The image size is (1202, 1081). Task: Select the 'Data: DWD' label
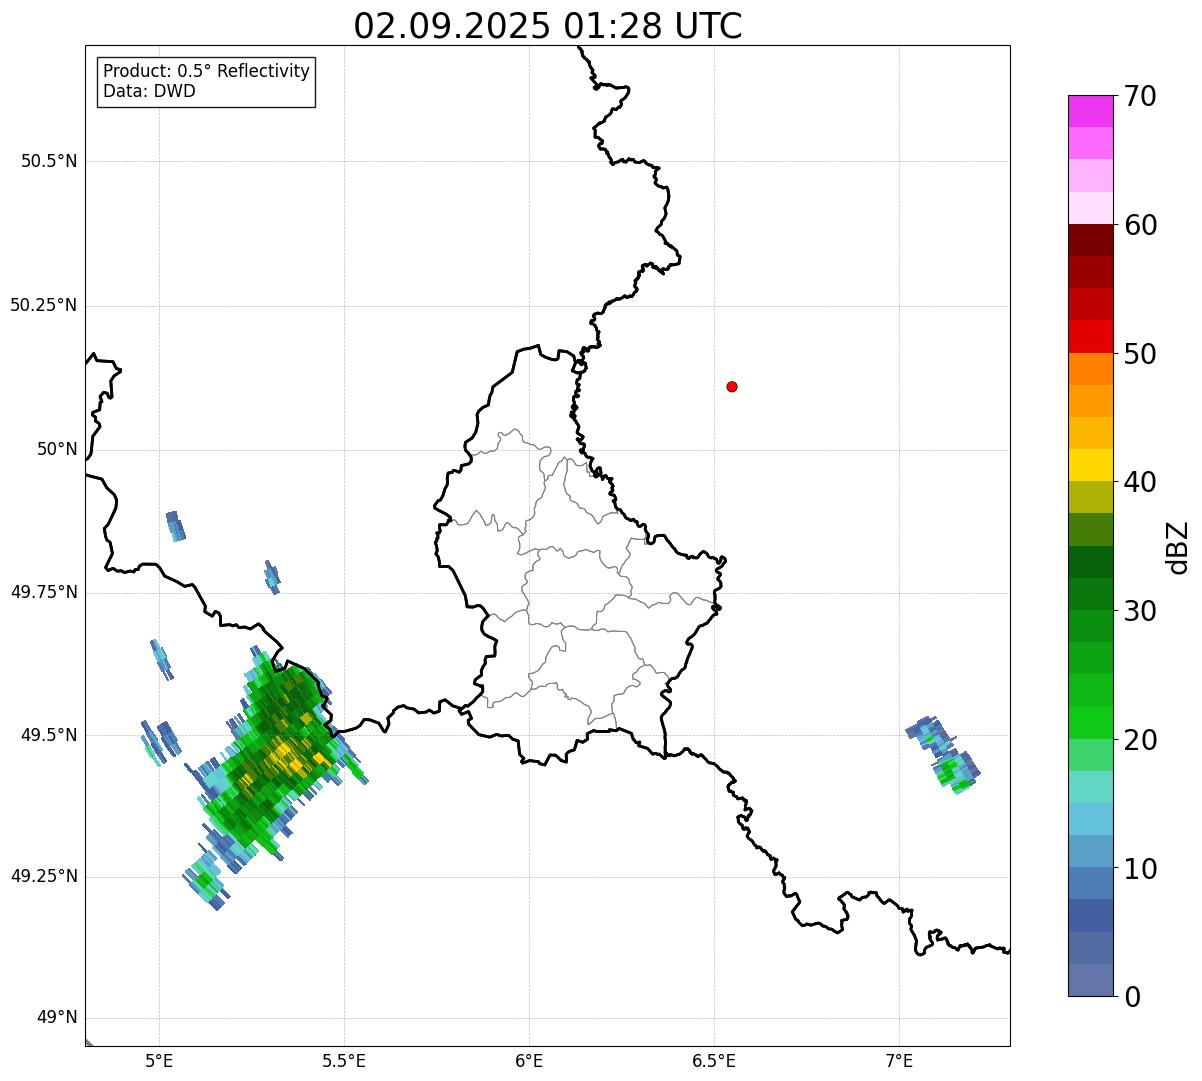[150, 91]
